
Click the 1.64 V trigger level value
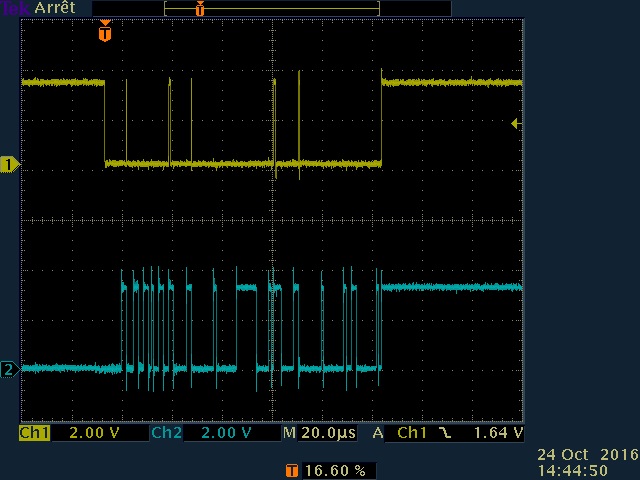coord(498,433)
